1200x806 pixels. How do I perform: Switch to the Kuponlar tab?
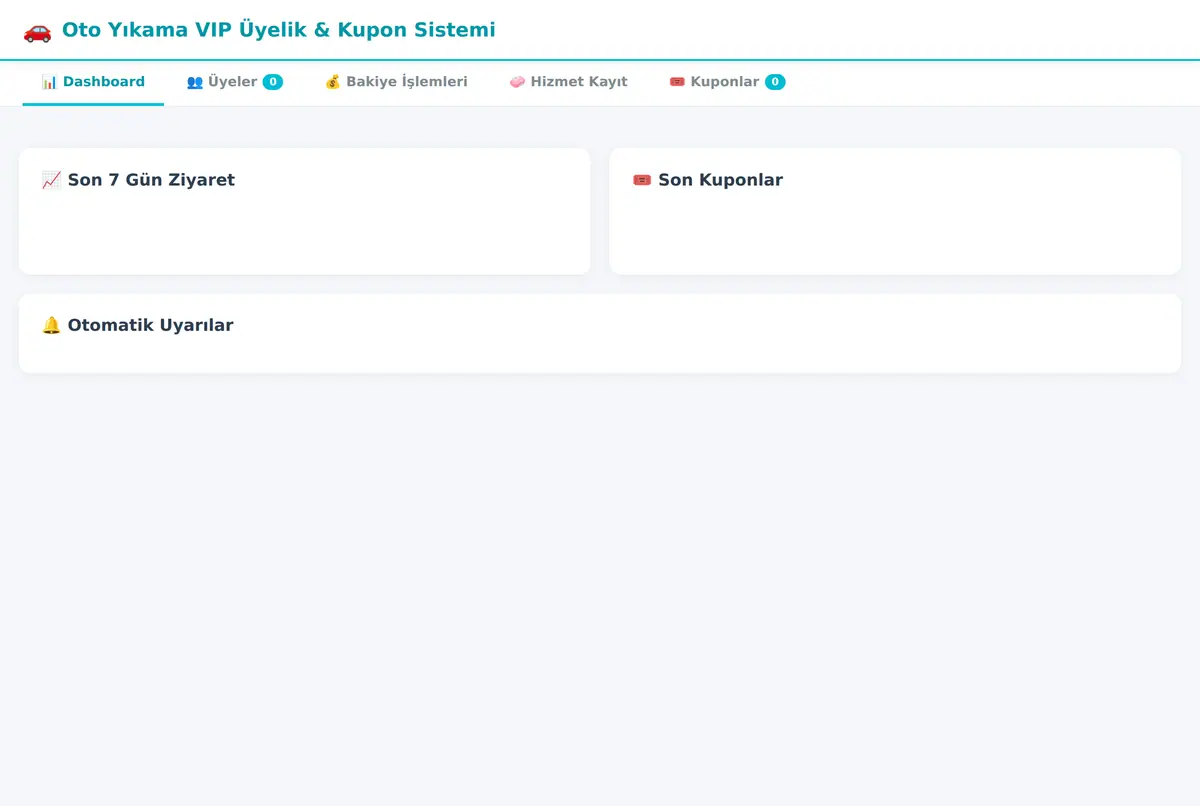(727, 82)
